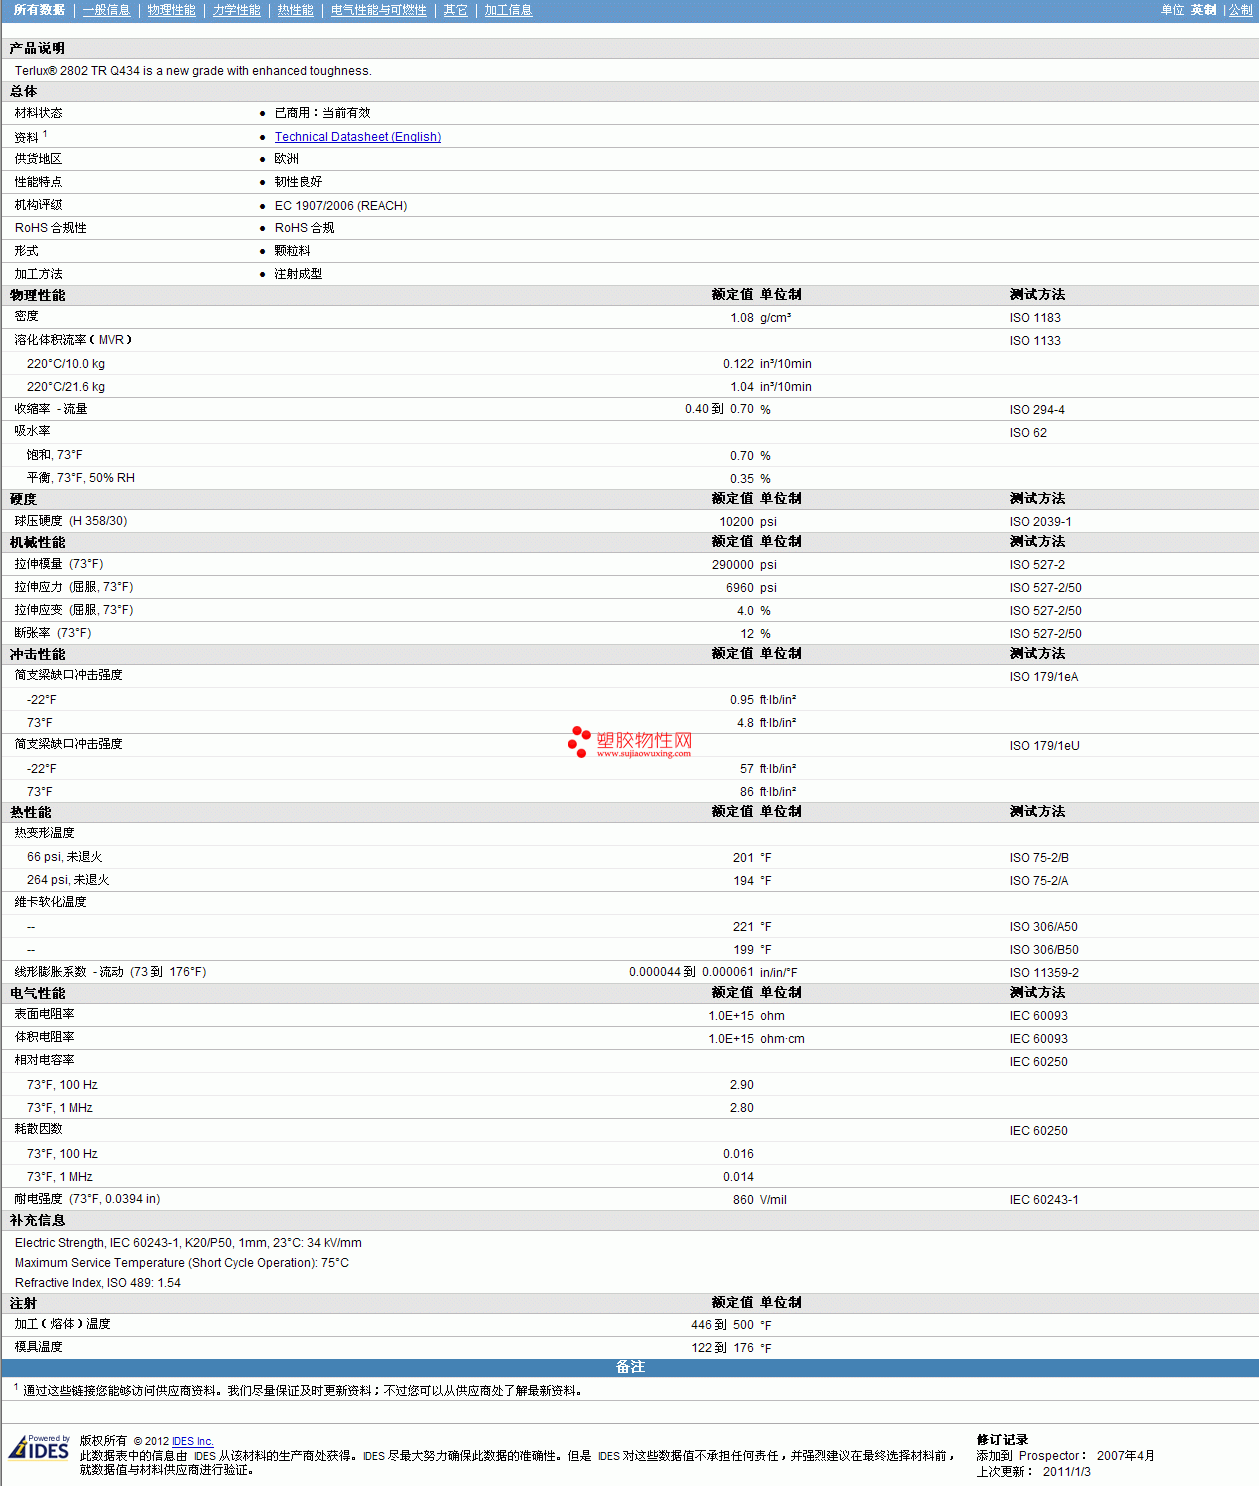Select the 220°C/10.0 kg row label
The width and height of the screenshot is (1259, 1486).
point(66,364)
